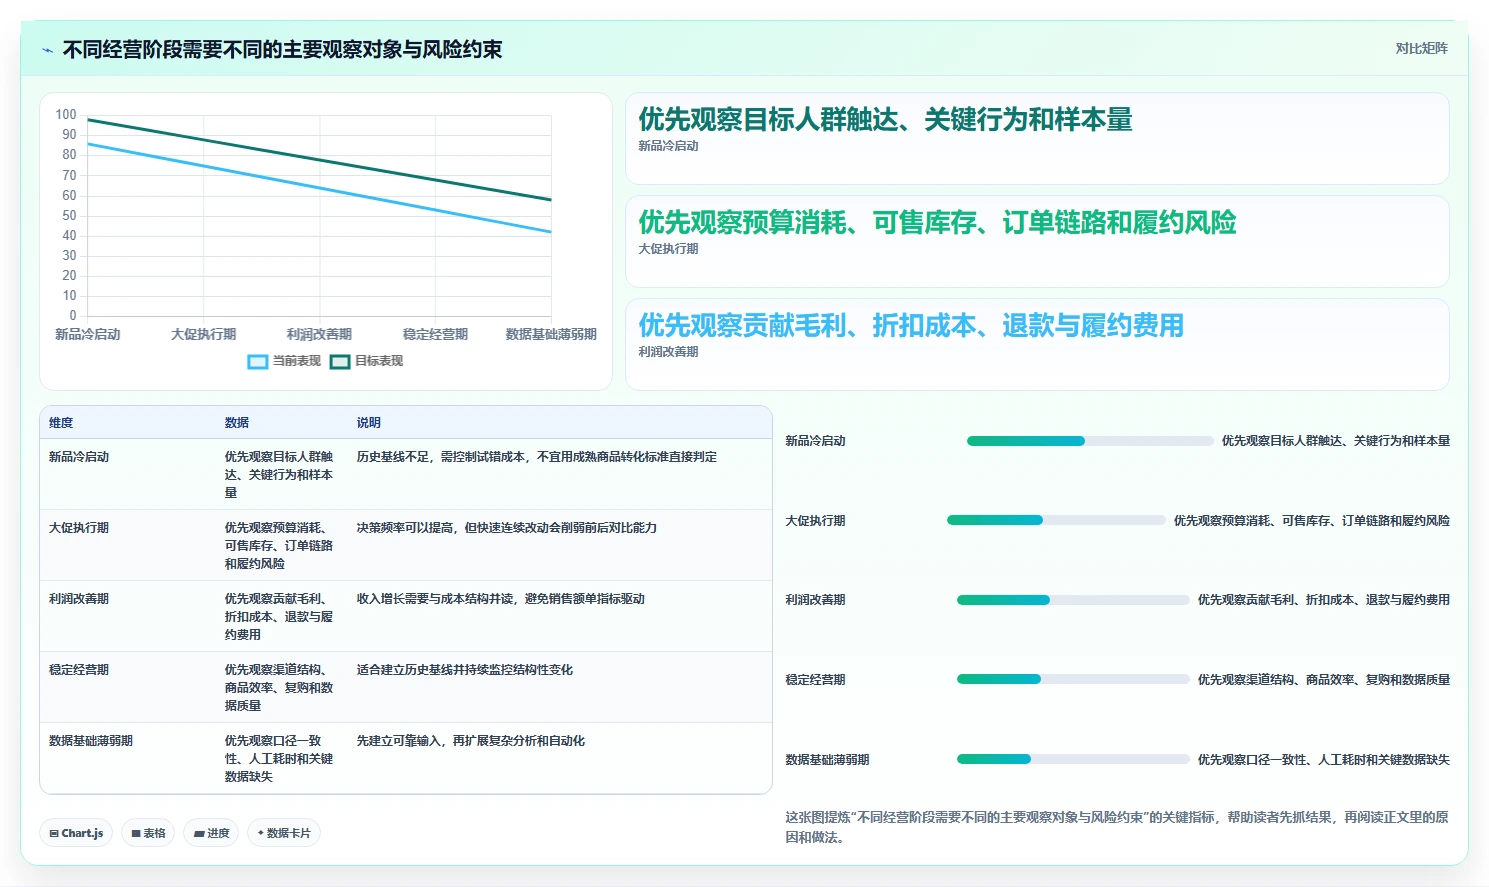Screen dimensions: 1489x887
Task: Click the 新品冷启动 label beside its progress bar
Action: 815,441
